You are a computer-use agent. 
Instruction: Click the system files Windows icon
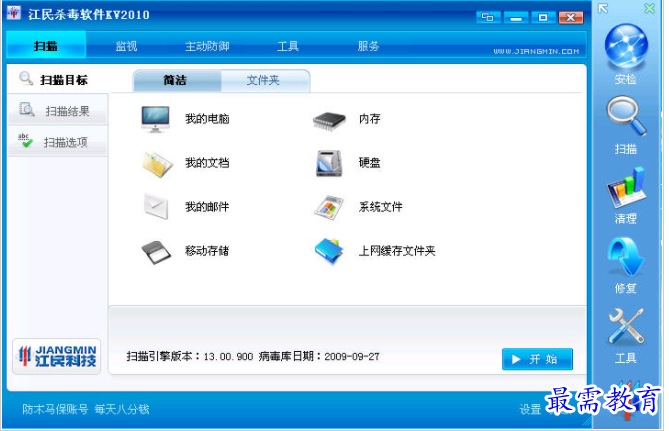coord(329,208)
